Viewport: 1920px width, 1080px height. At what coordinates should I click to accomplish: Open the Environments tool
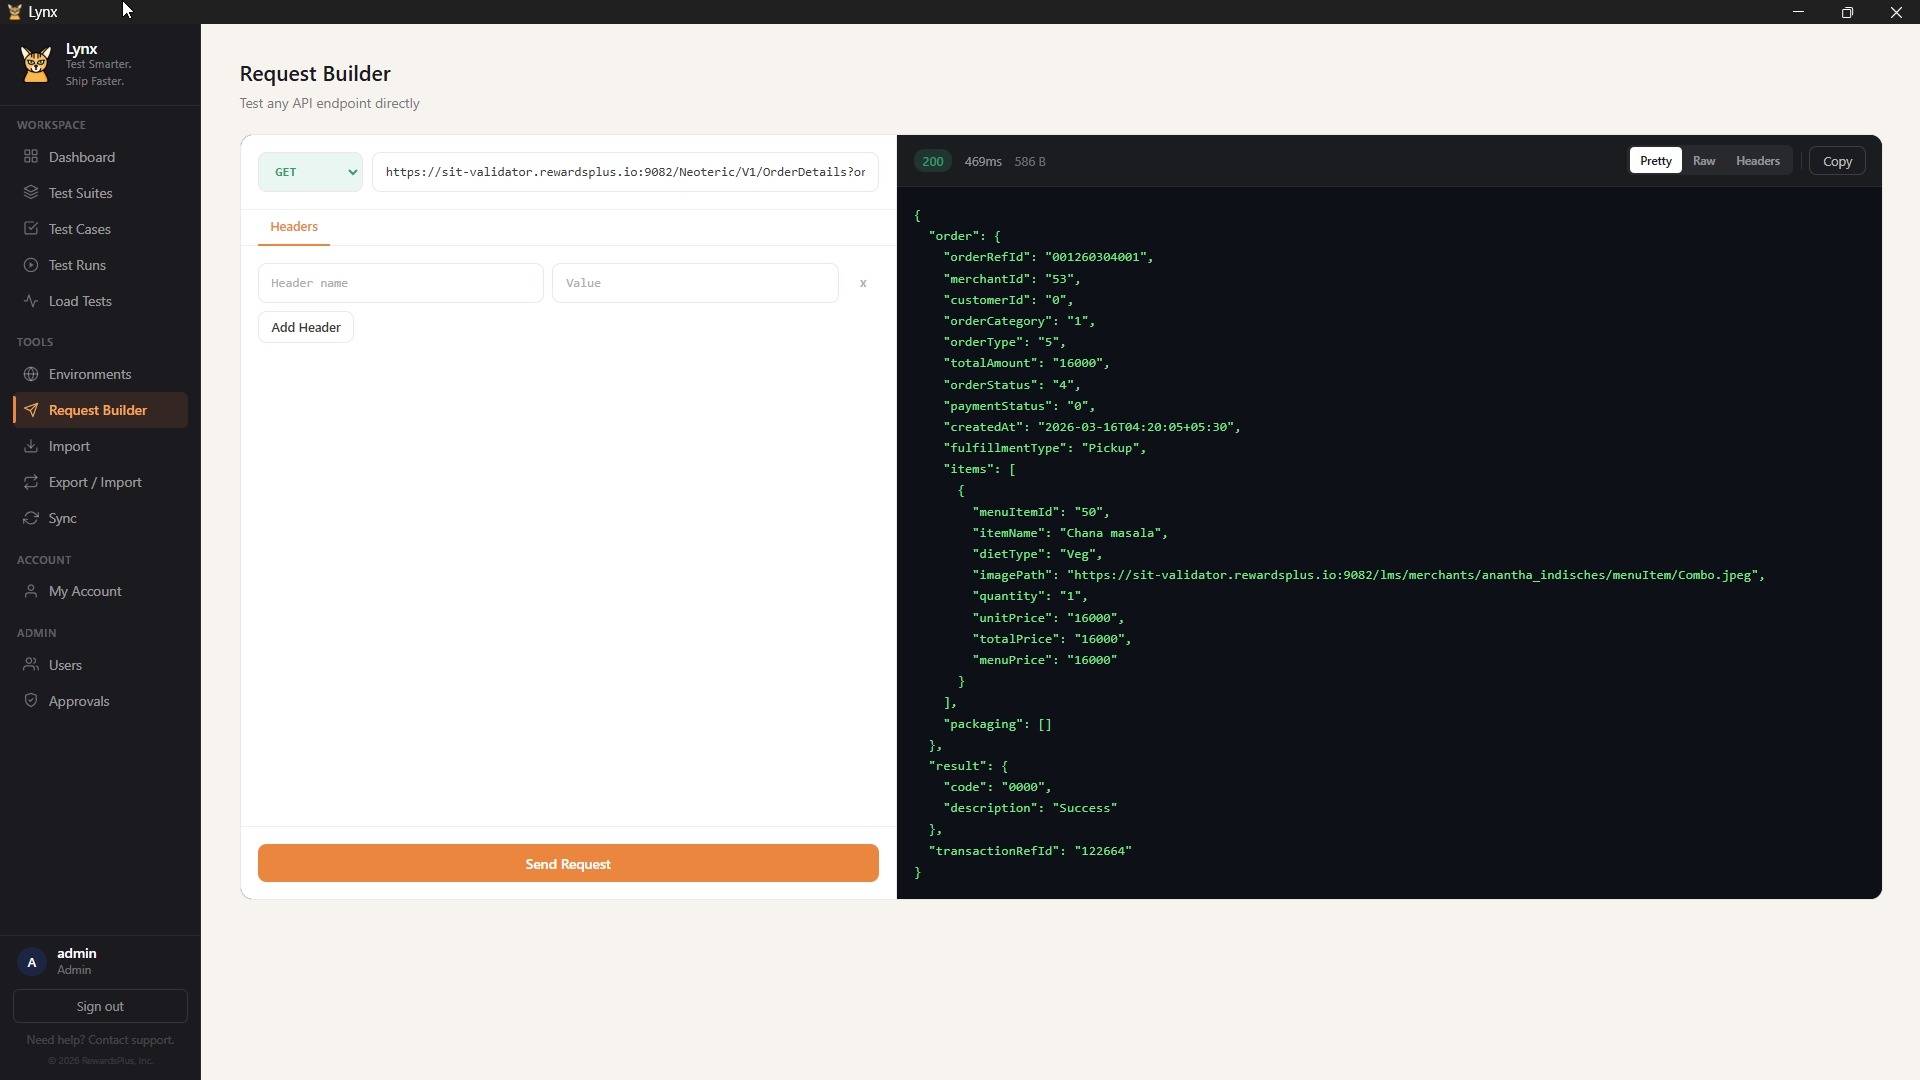pos(89,373)
